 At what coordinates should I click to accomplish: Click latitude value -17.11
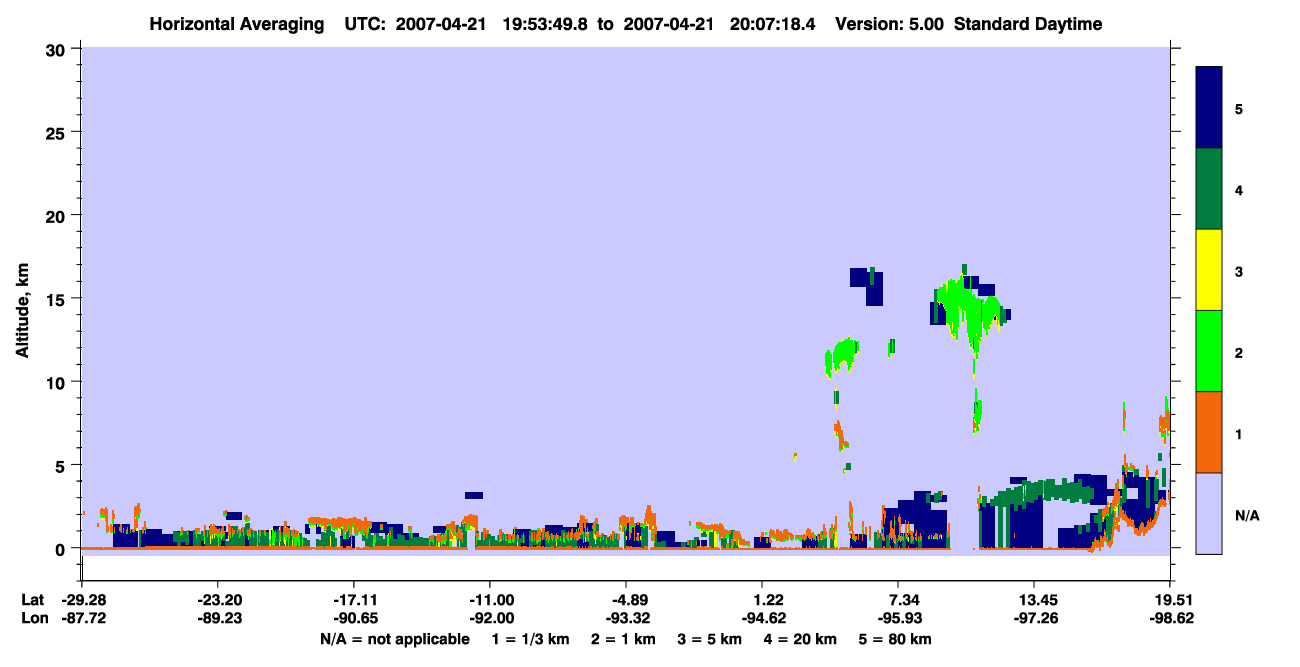click(x=354, y=600)
